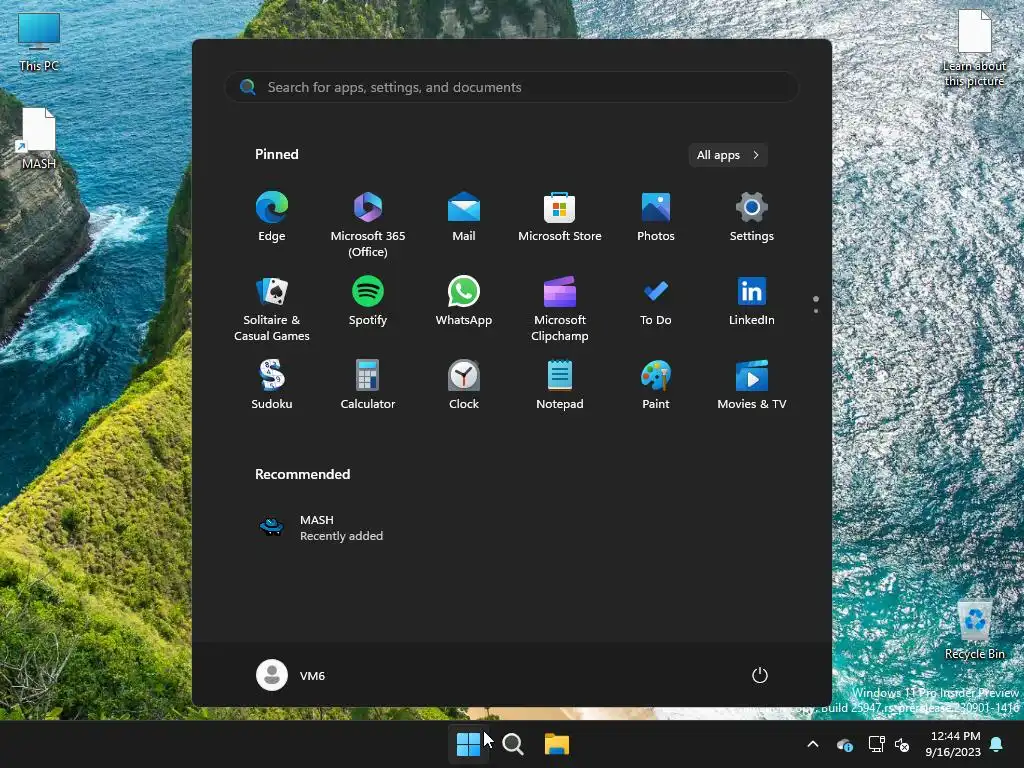Open LinkedIn app
Screen dimensions: 1024x768
(752, 301)
